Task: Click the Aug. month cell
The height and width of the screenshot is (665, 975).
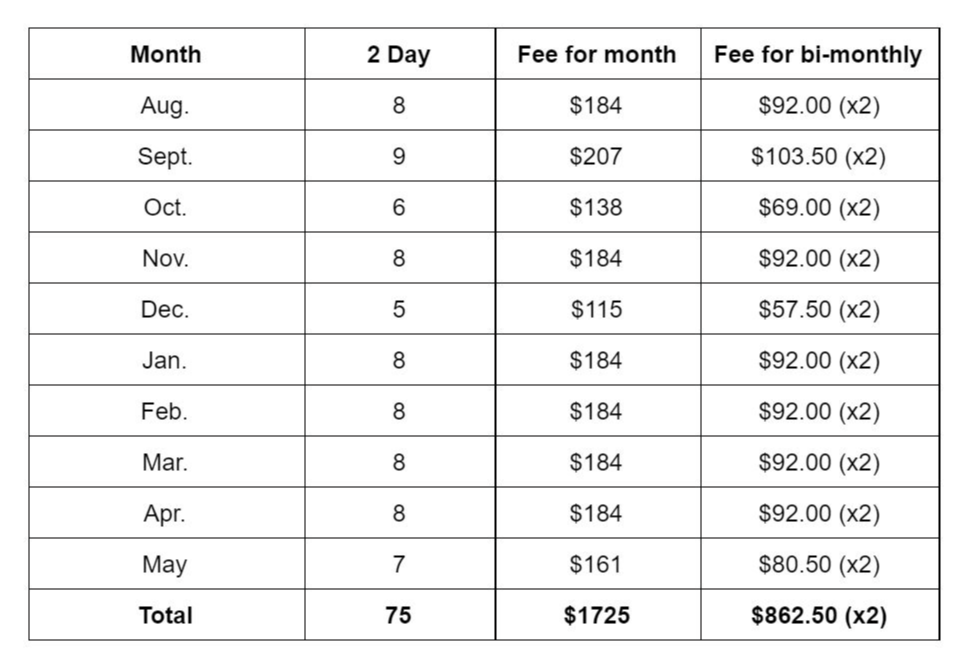Action: pos(165,105)
